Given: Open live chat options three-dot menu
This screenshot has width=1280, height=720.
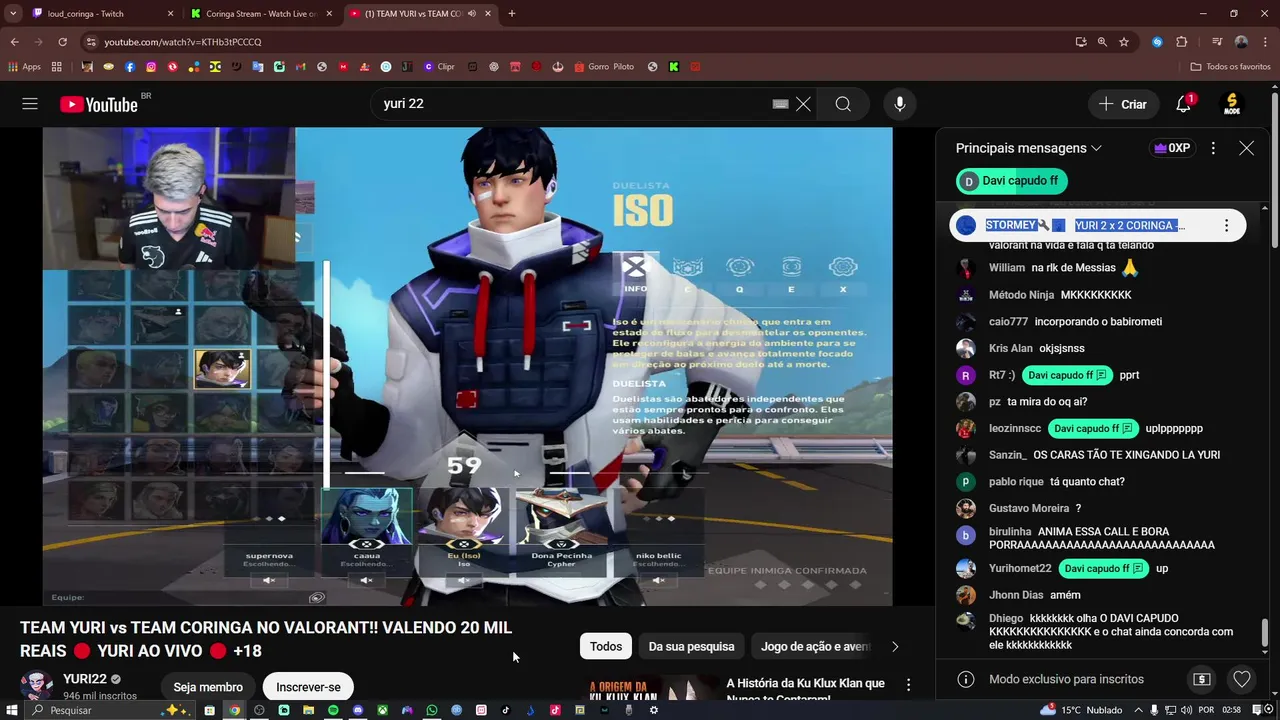Looking at the screenshot, I should click(1213, 148).
